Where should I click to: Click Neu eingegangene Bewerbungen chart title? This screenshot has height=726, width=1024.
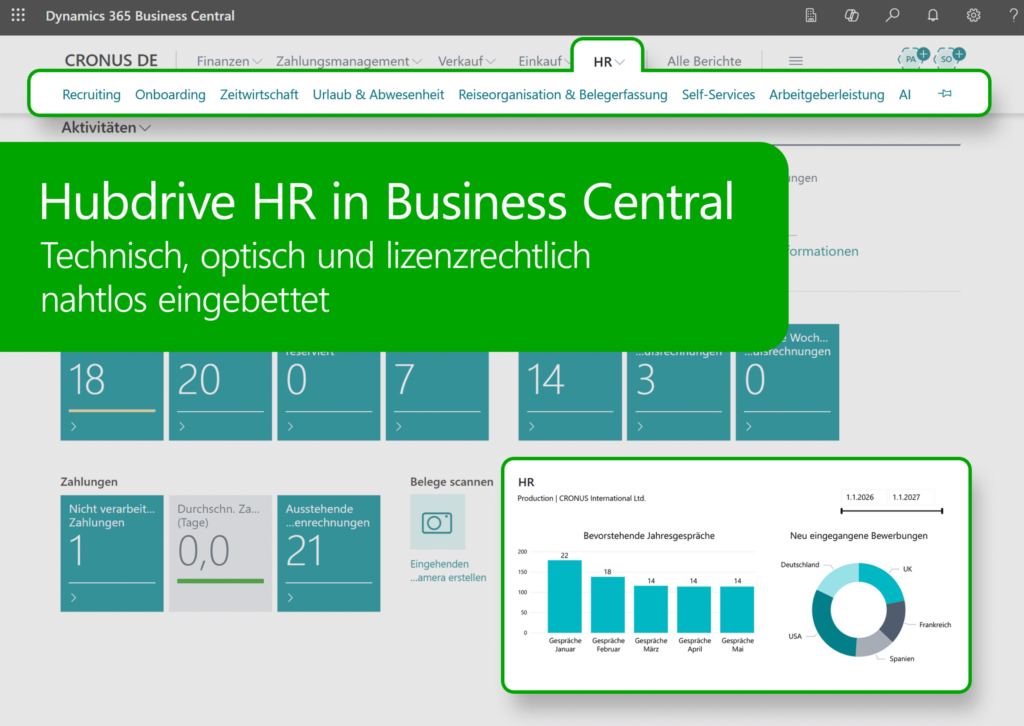click(858, 535)
